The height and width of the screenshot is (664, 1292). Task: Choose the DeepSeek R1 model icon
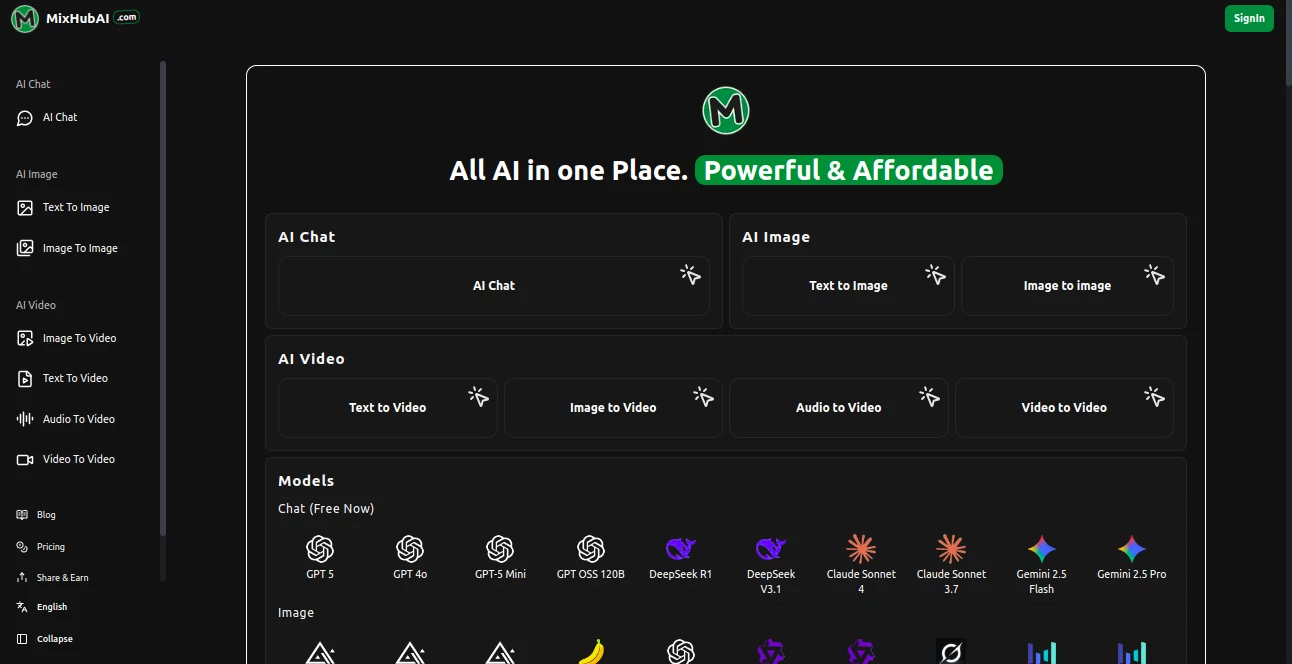tap(680, 549)
